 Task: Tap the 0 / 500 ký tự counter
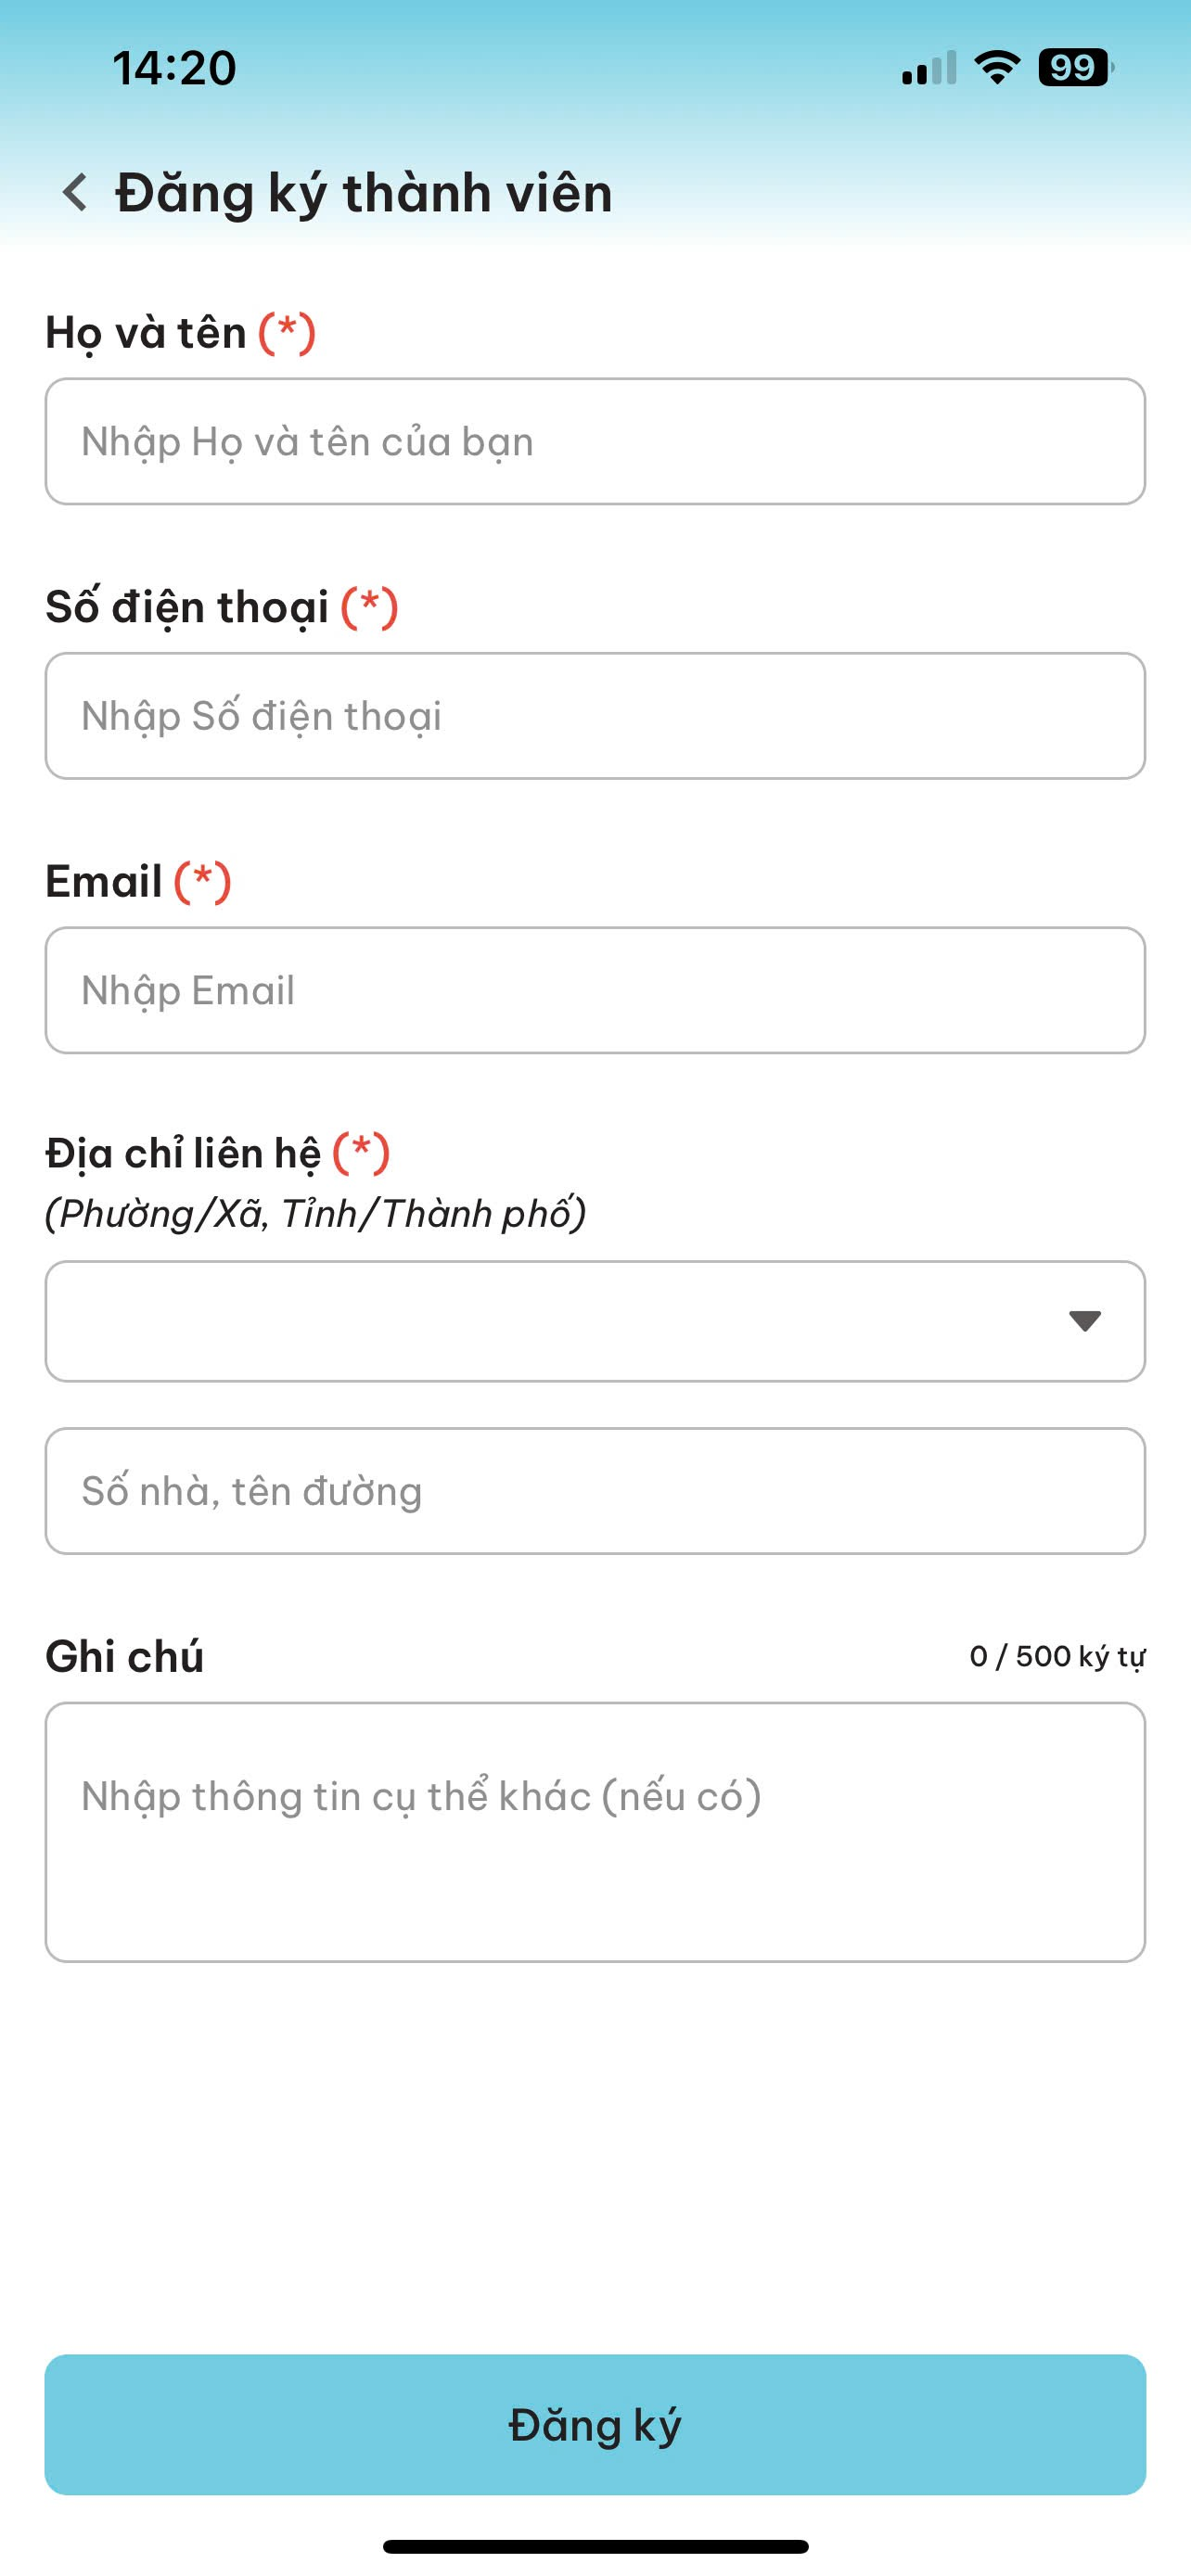click(1057, 1657)
